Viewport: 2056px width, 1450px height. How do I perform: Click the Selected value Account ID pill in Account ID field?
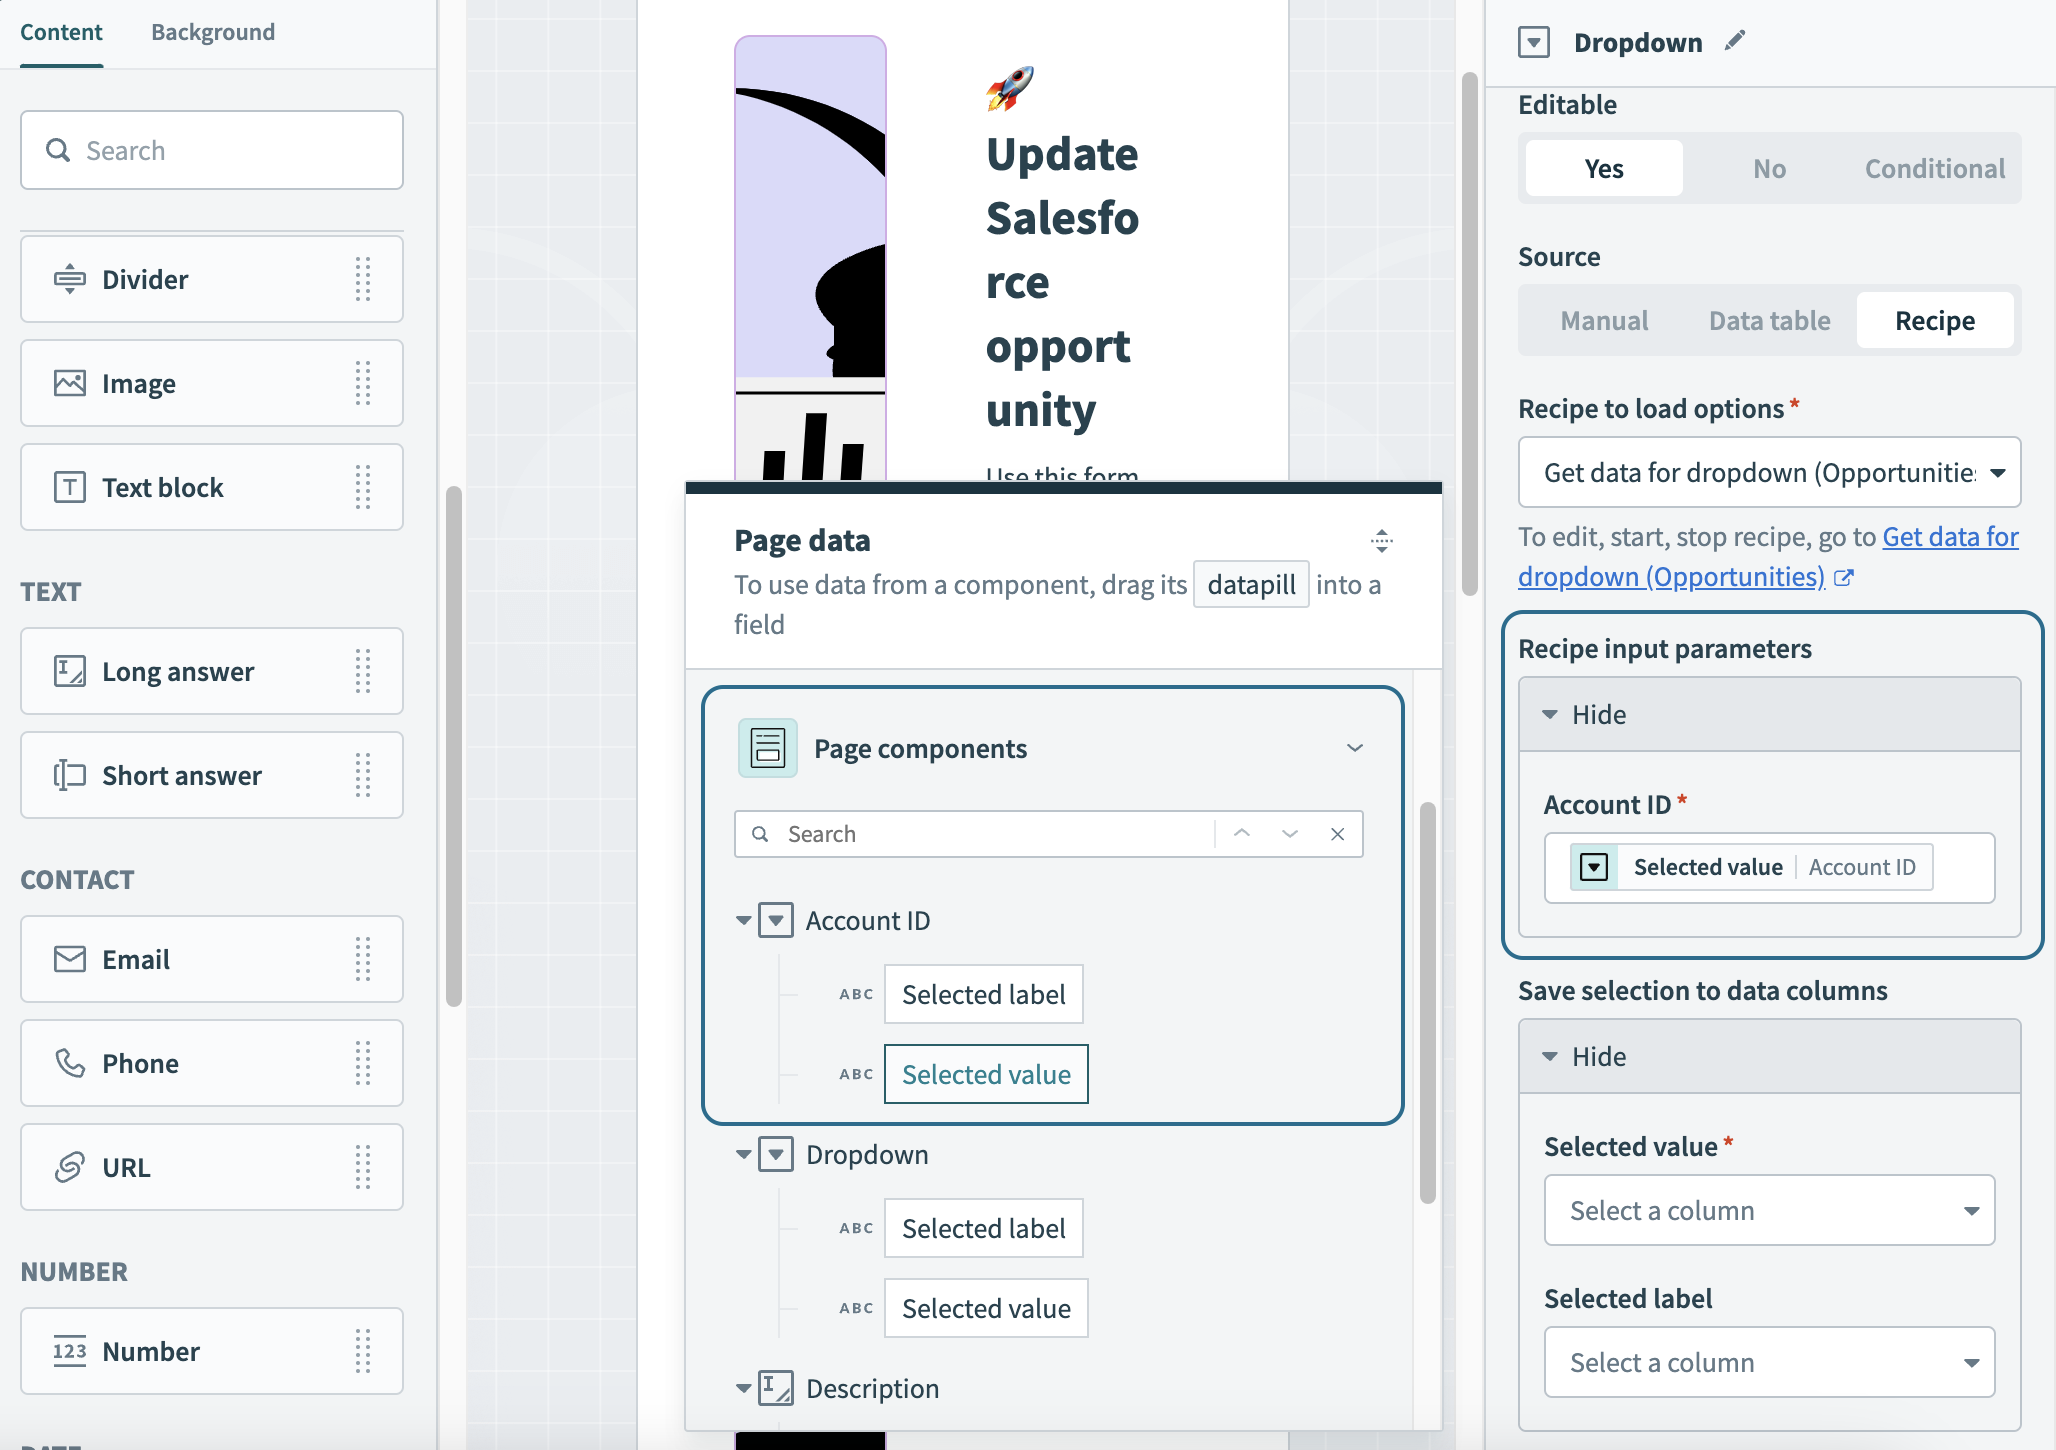tap(1751, 867)
